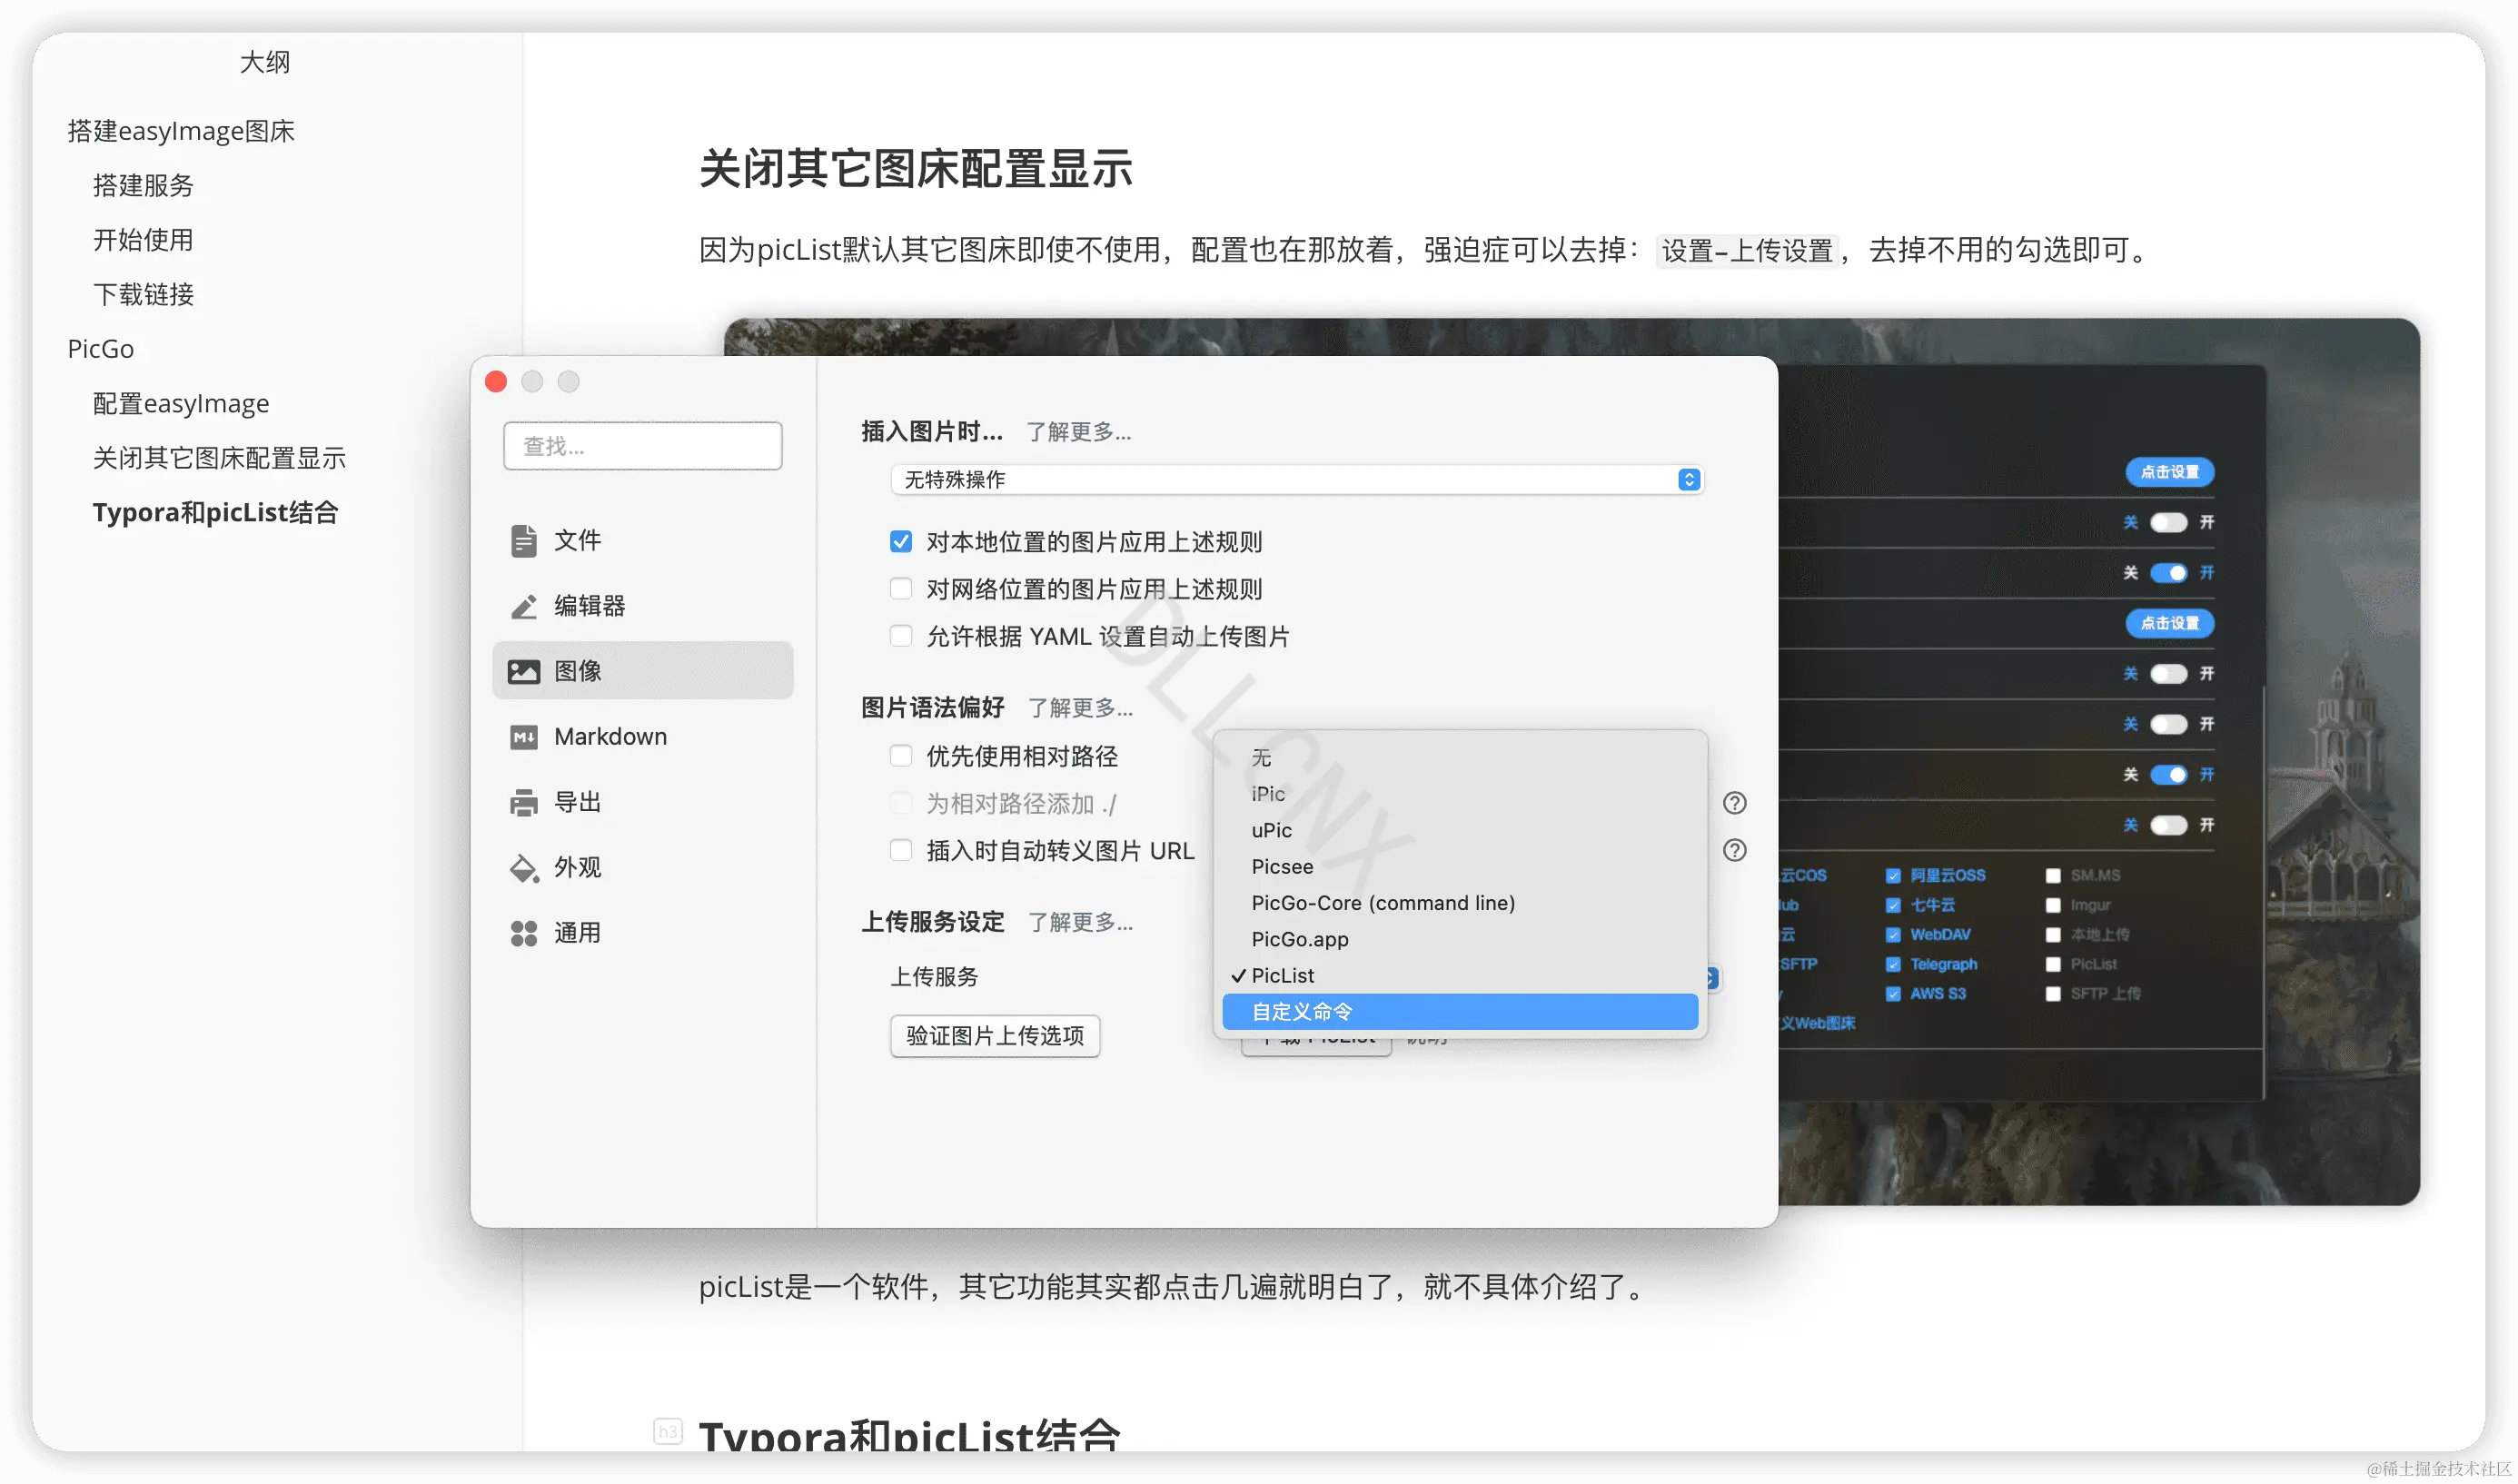Choose PicGo-Core (command line) option
This screenshot has width=2518, height=1484.
click(x=1459, y=903)
